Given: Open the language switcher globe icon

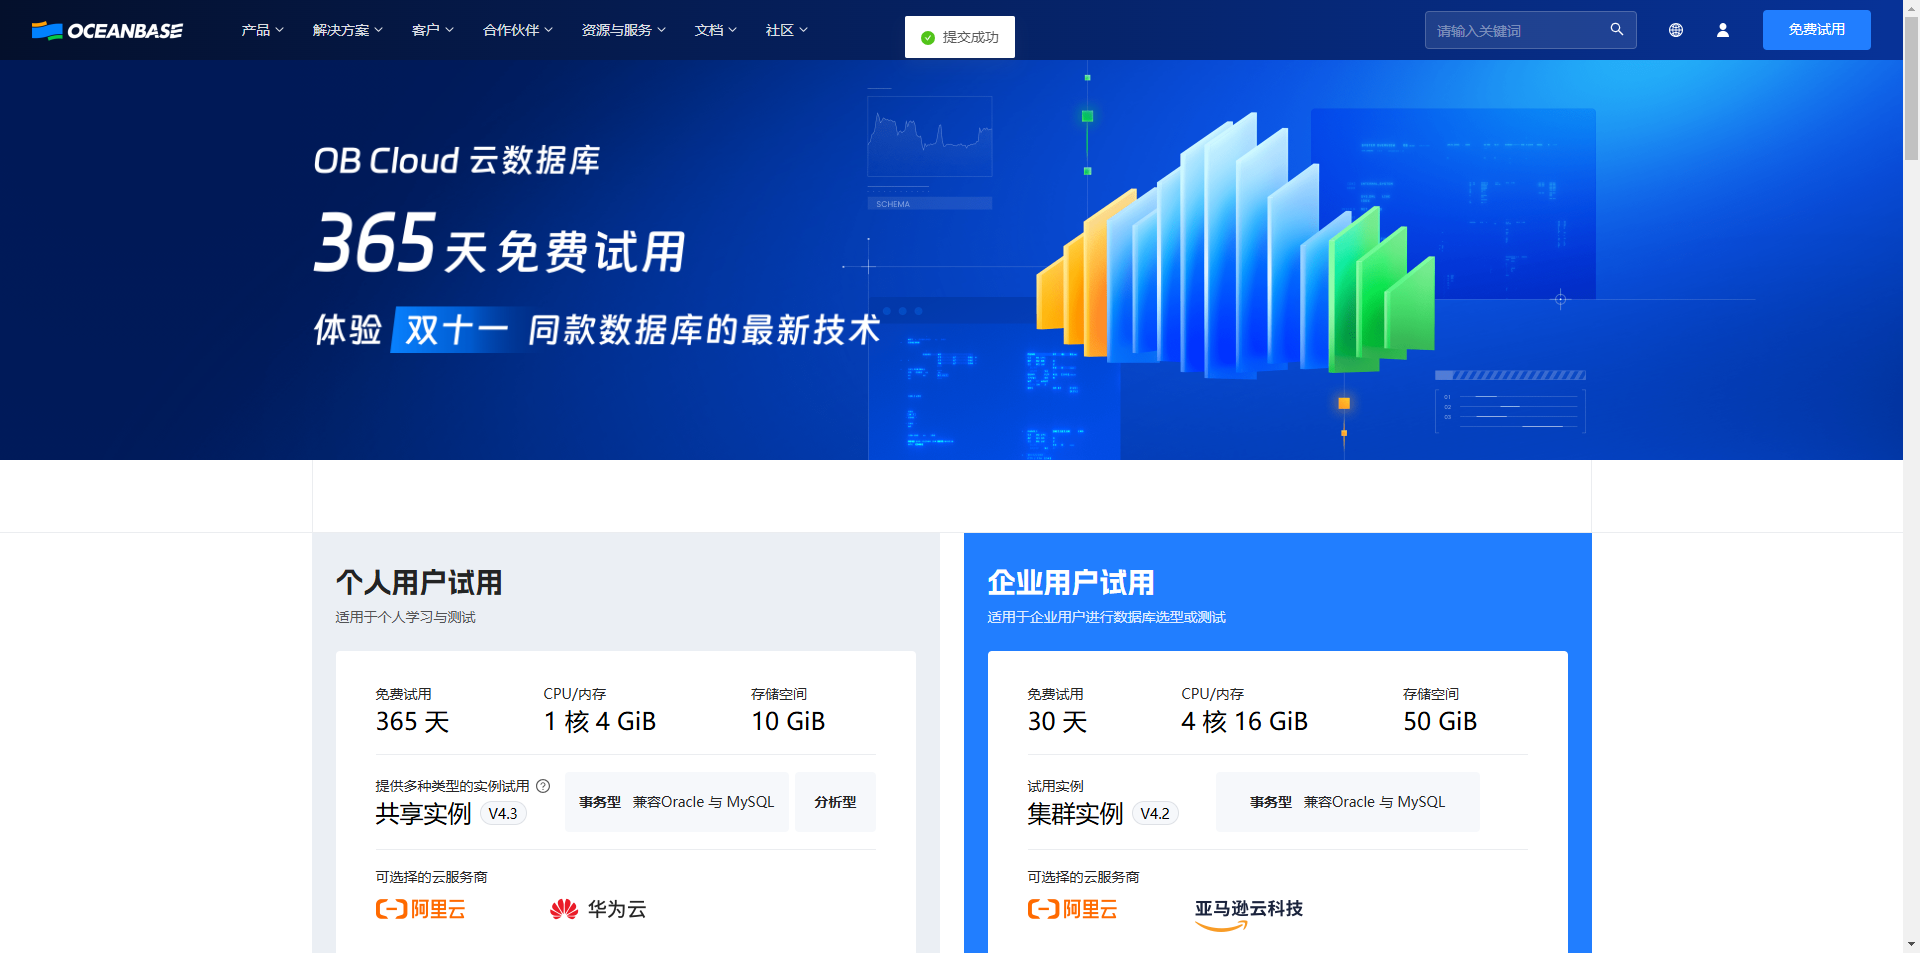Looking at the screenshot, I should 1676,30.
